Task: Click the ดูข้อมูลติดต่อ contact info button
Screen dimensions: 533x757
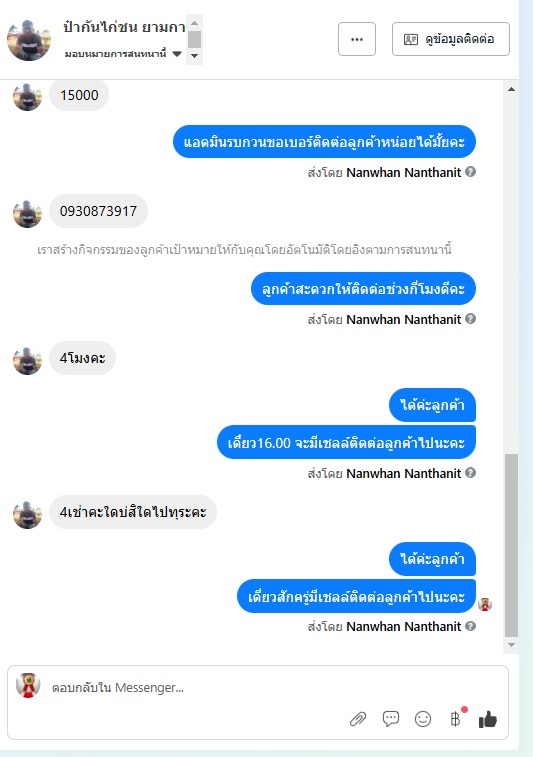Action: click(450, 39)
